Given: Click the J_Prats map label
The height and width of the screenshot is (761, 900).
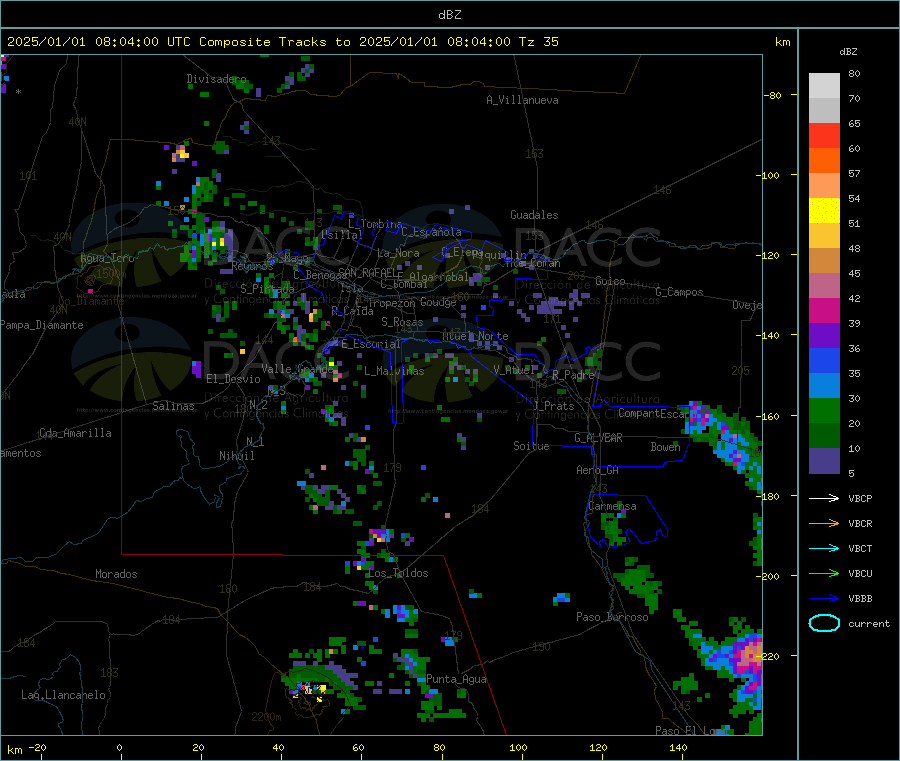Looking at the screenshot, I should point(554,406).
